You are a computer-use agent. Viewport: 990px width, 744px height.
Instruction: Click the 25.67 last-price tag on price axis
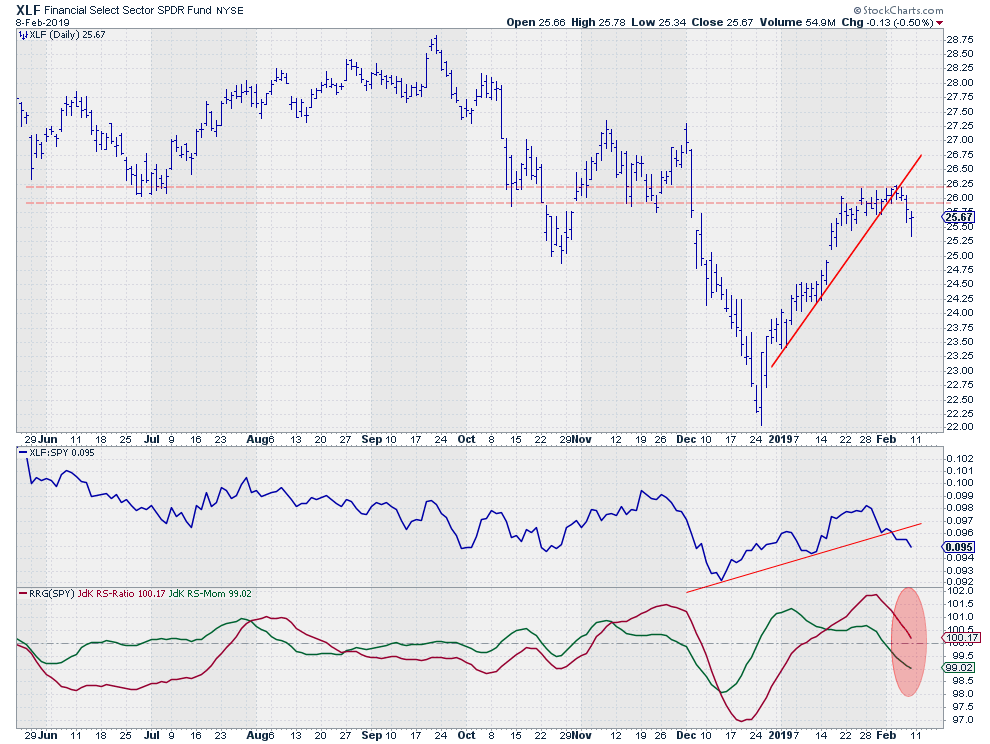[x=958, y=217]
